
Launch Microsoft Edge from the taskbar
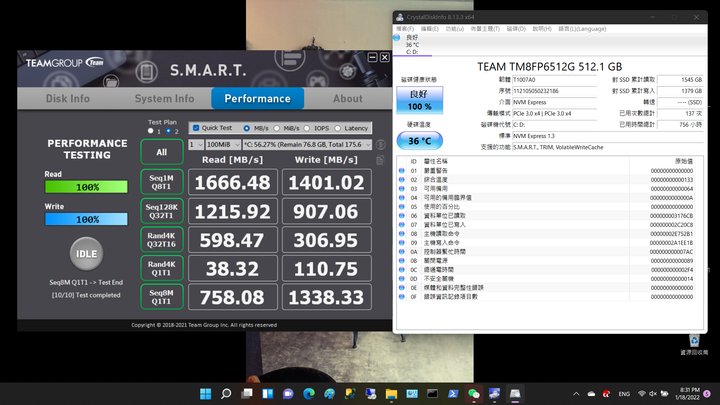[309, 394]
